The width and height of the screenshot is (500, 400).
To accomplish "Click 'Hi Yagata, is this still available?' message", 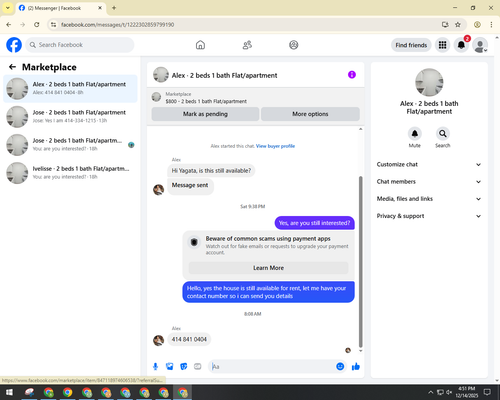I will coord(211,171).
